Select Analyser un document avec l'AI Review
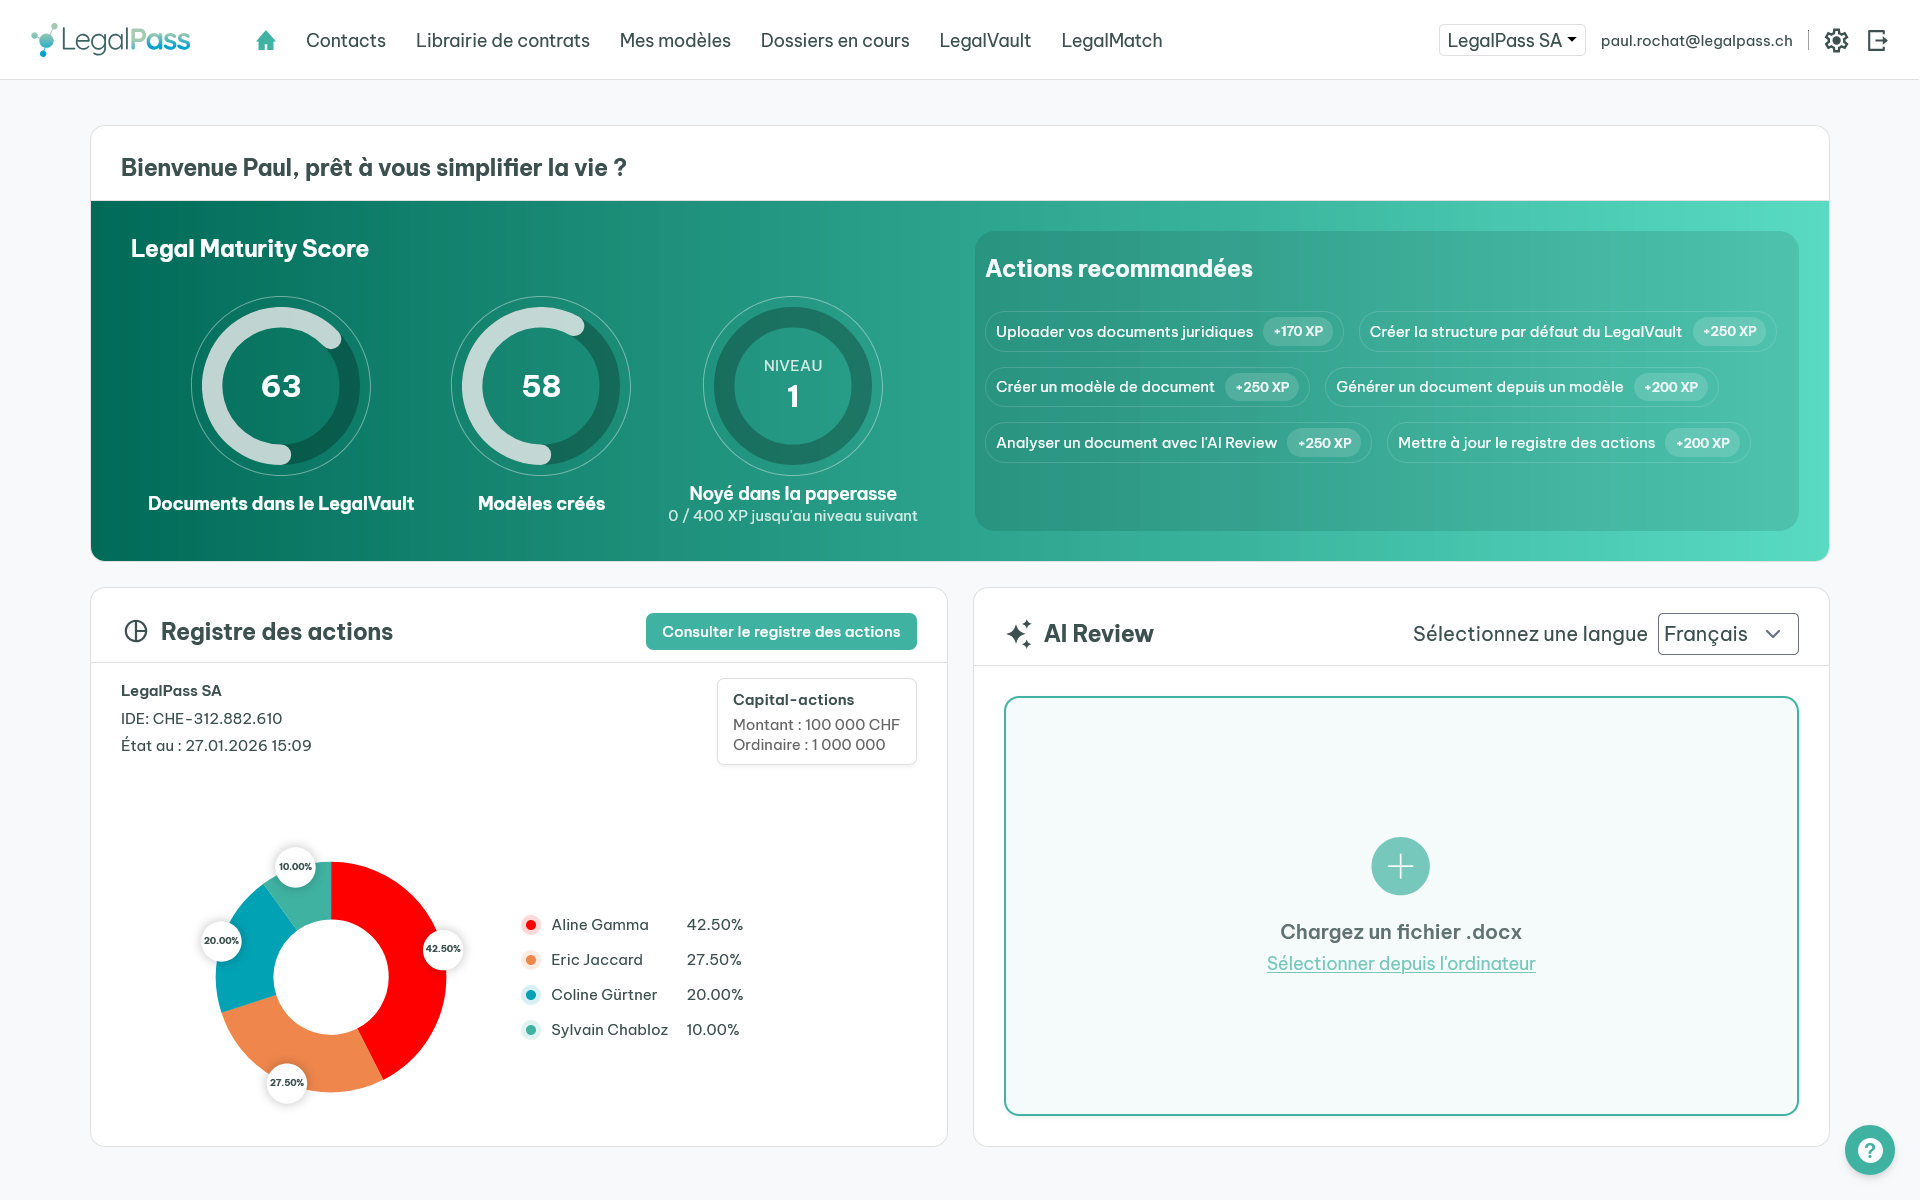1920x1200 pixels. tap(1178, 443)
